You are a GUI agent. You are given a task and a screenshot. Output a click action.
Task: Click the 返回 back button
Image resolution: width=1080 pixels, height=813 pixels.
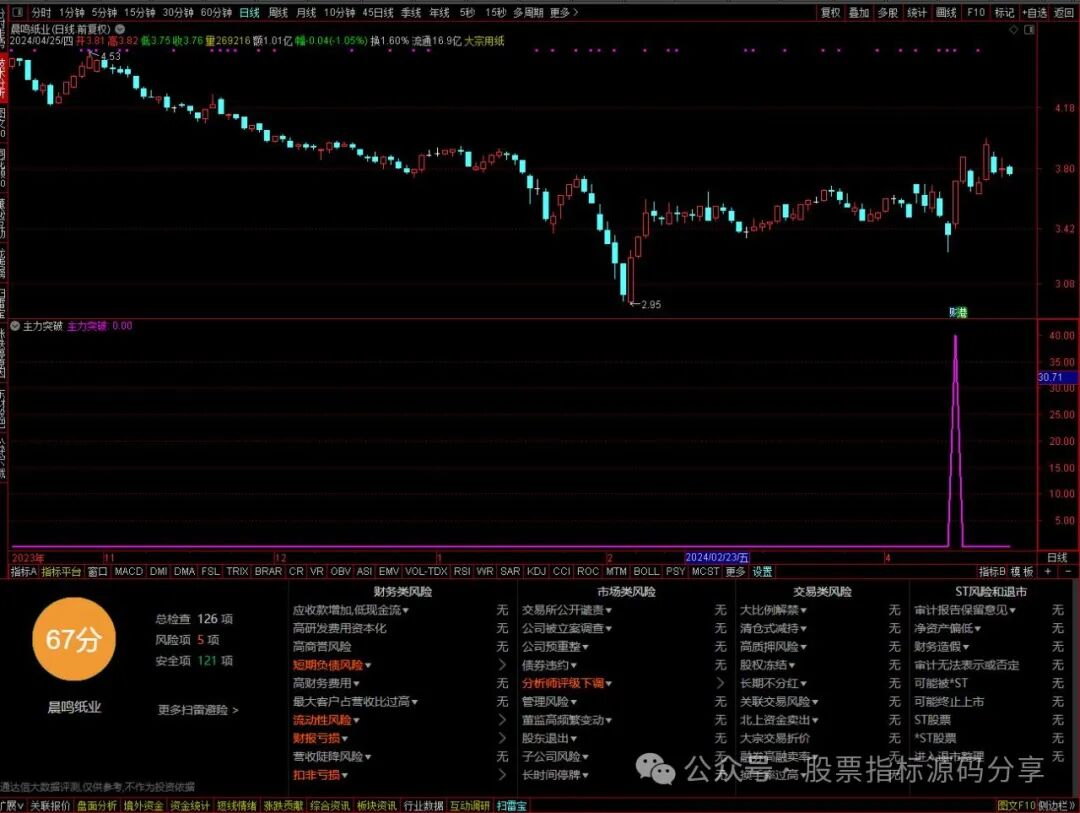(x=1064, y=12)
